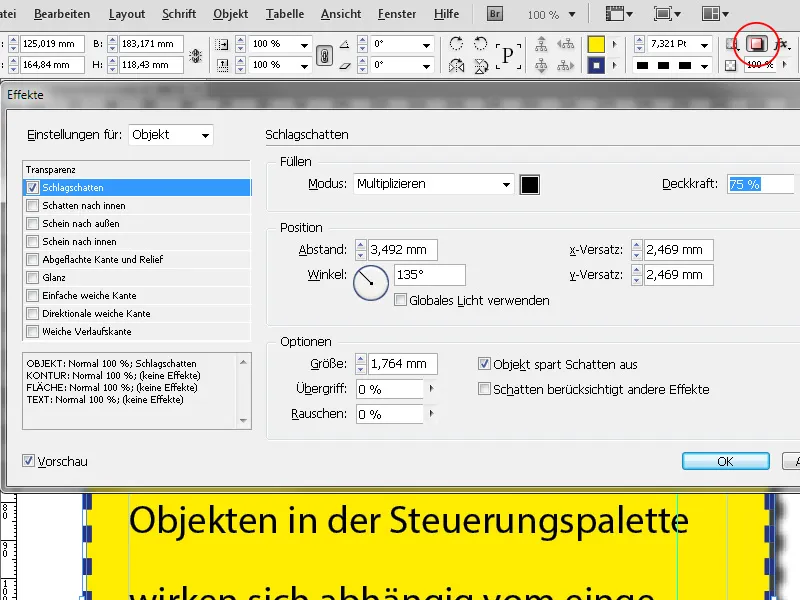
Task: Expand the blue stroke swatch arrow
Action: (x=615, y=65)
